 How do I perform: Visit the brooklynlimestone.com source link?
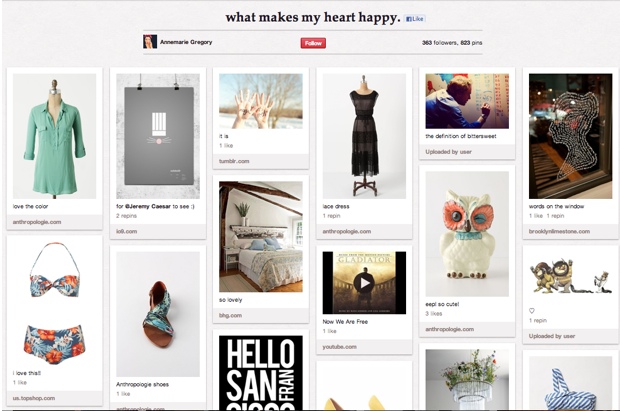click(x=559, y=231)
